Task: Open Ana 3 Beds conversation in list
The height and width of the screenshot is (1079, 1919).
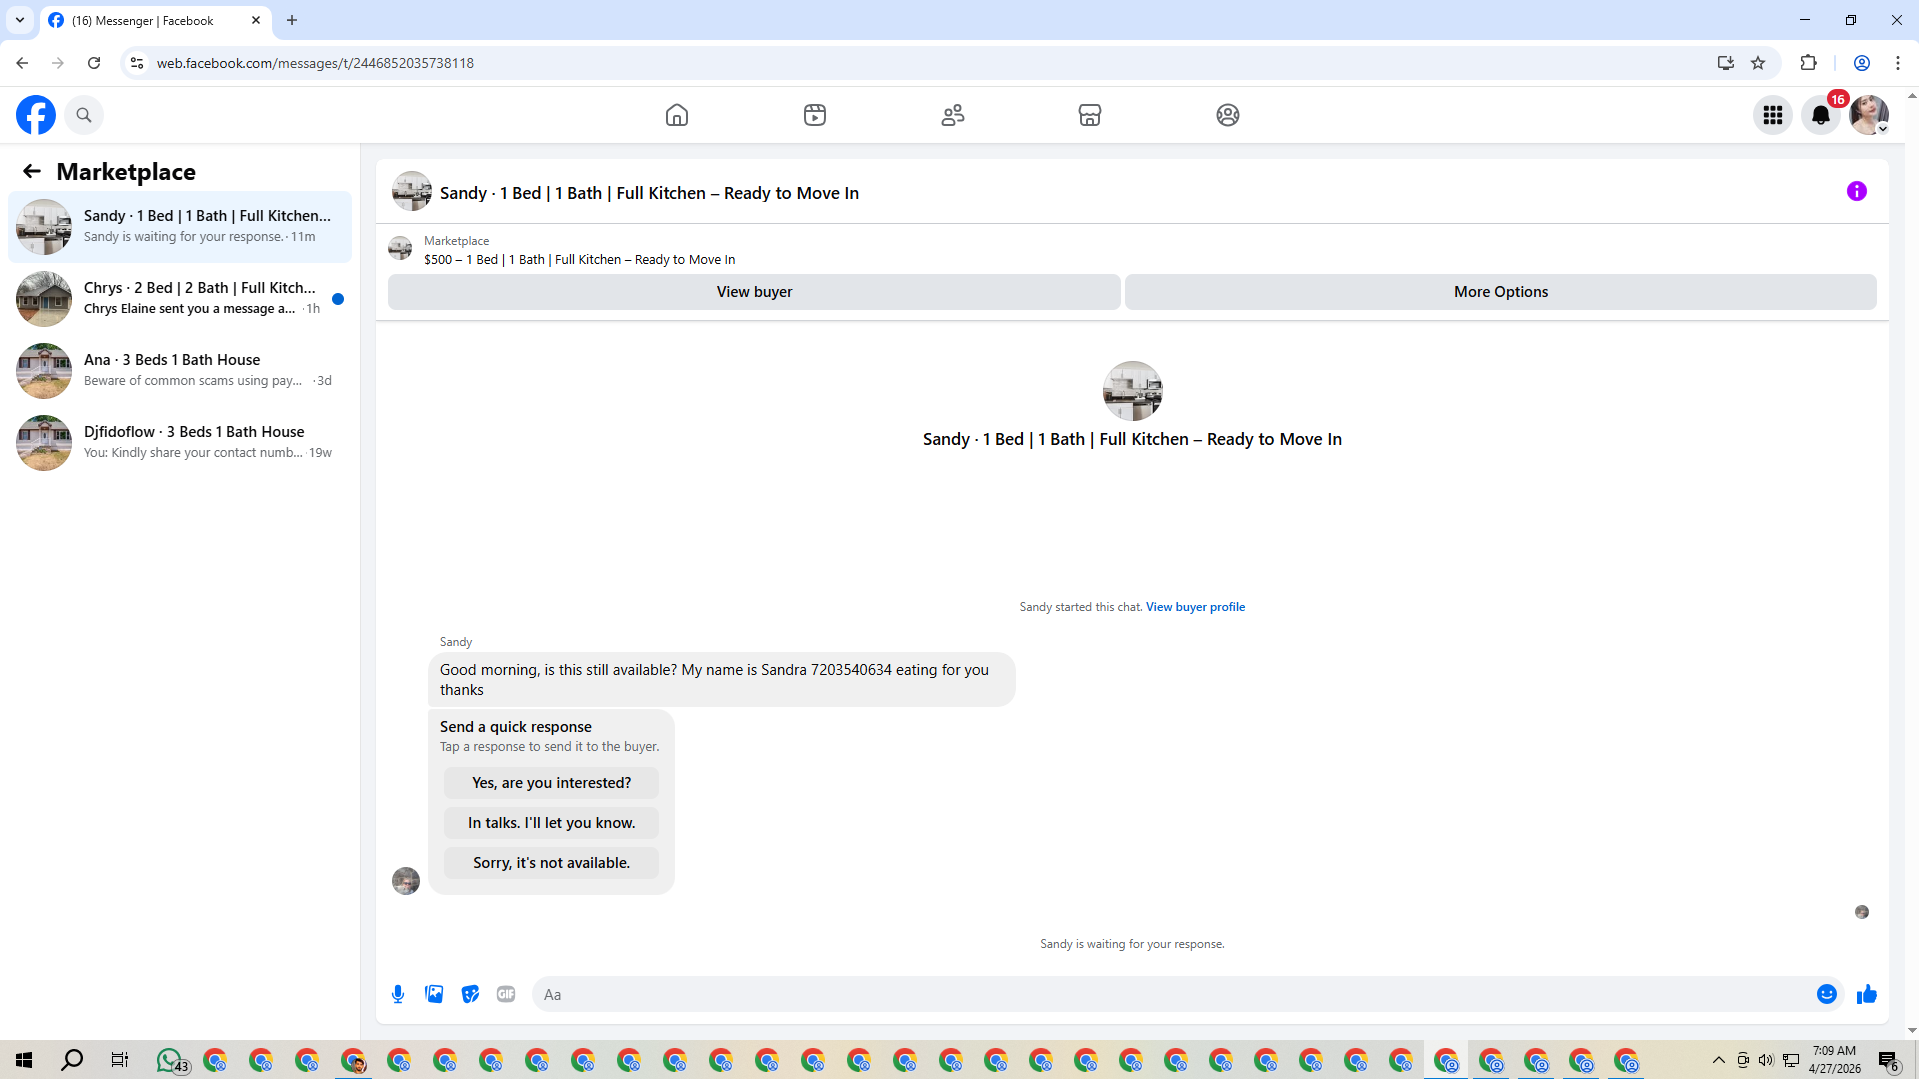Action: click(180, 371)
